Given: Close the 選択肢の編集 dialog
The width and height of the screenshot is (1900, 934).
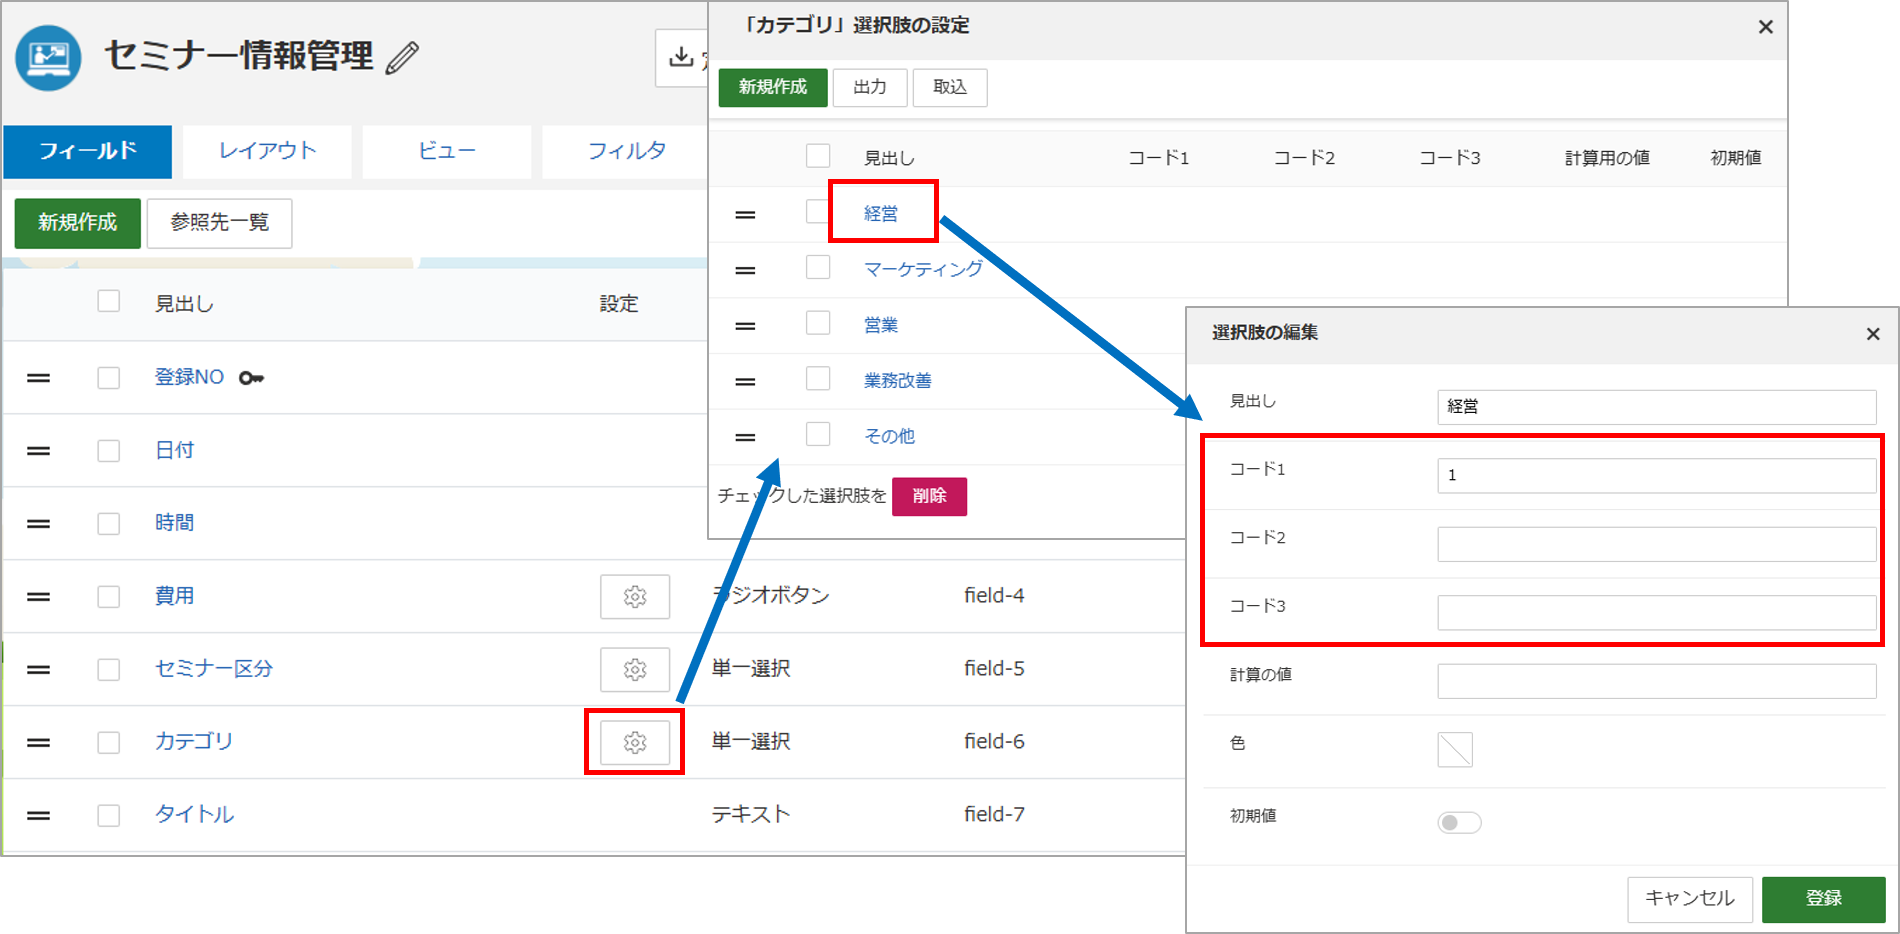Looking at the screenshot, I should pos(1873,334).
